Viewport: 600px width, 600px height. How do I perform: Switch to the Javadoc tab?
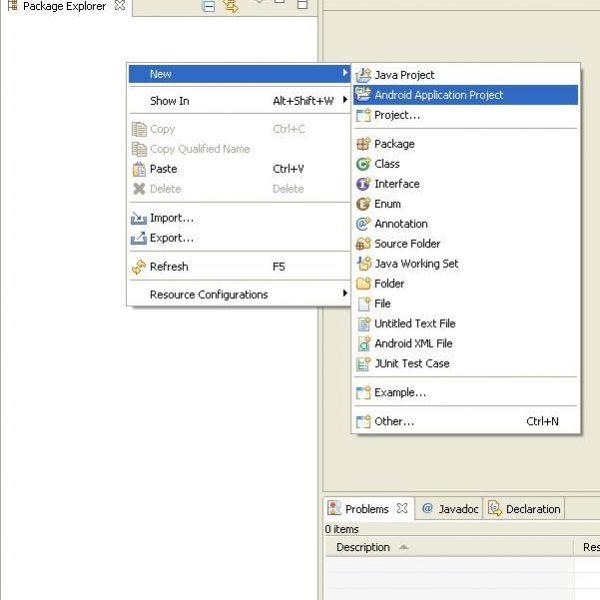click(449, 509)
